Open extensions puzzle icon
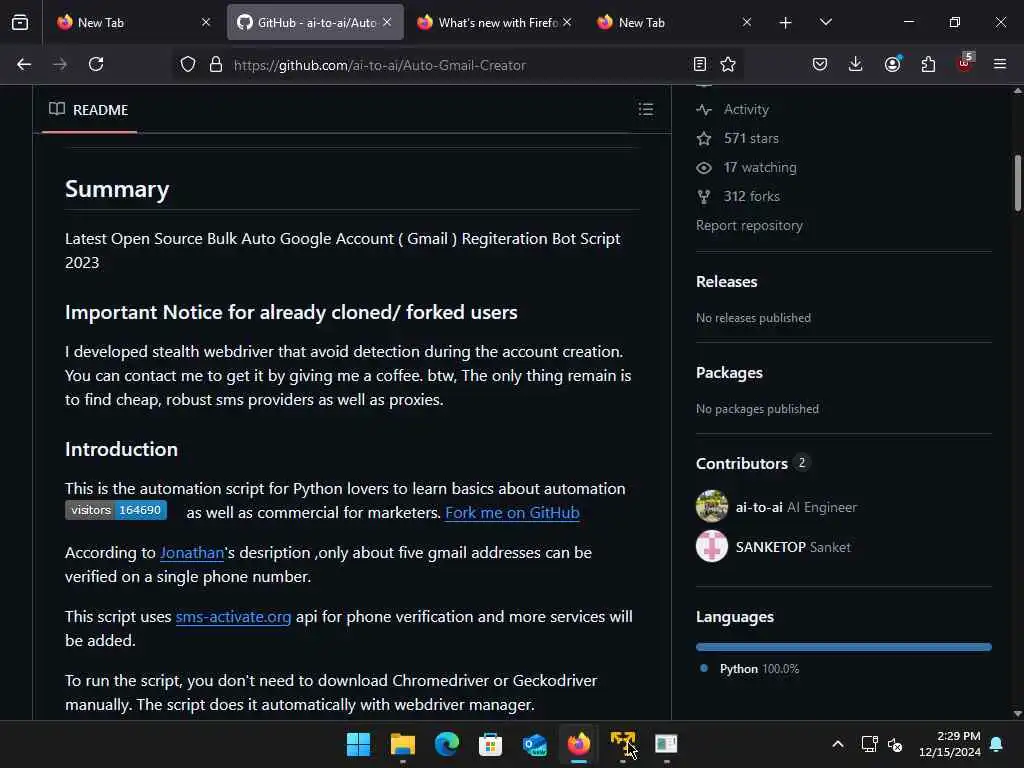 pyautogui.click(x=928, y=64)
